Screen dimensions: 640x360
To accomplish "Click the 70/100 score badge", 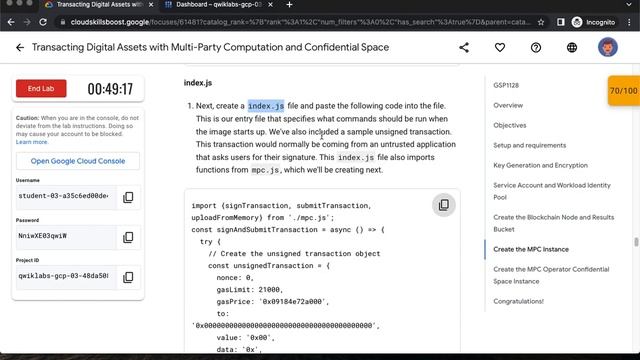I will tap(623, 91).
